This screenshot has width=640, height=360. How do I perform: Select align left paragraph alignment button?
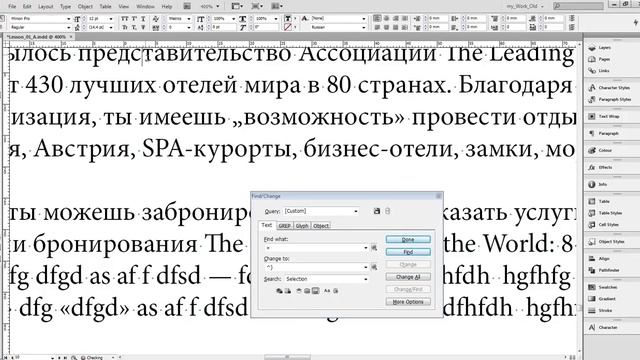coord(377,18)
